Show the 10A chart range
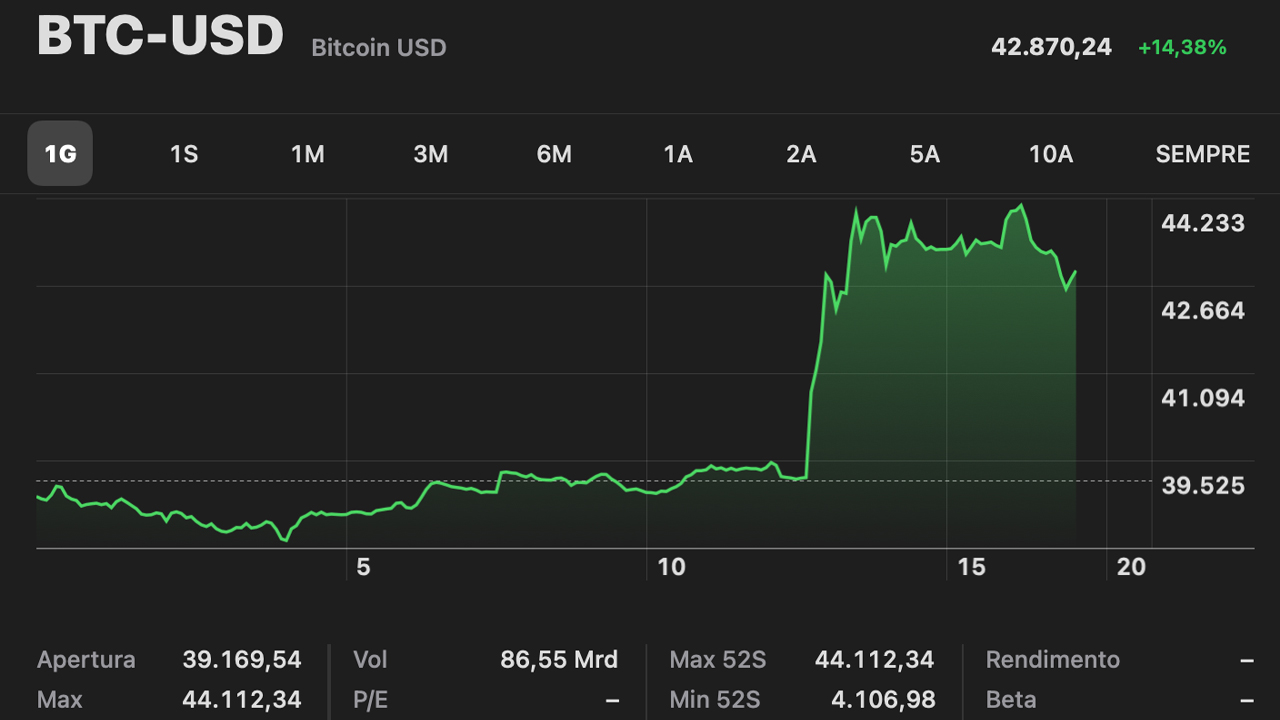Screen dimensions: 1280x720 coord(1051,154)
